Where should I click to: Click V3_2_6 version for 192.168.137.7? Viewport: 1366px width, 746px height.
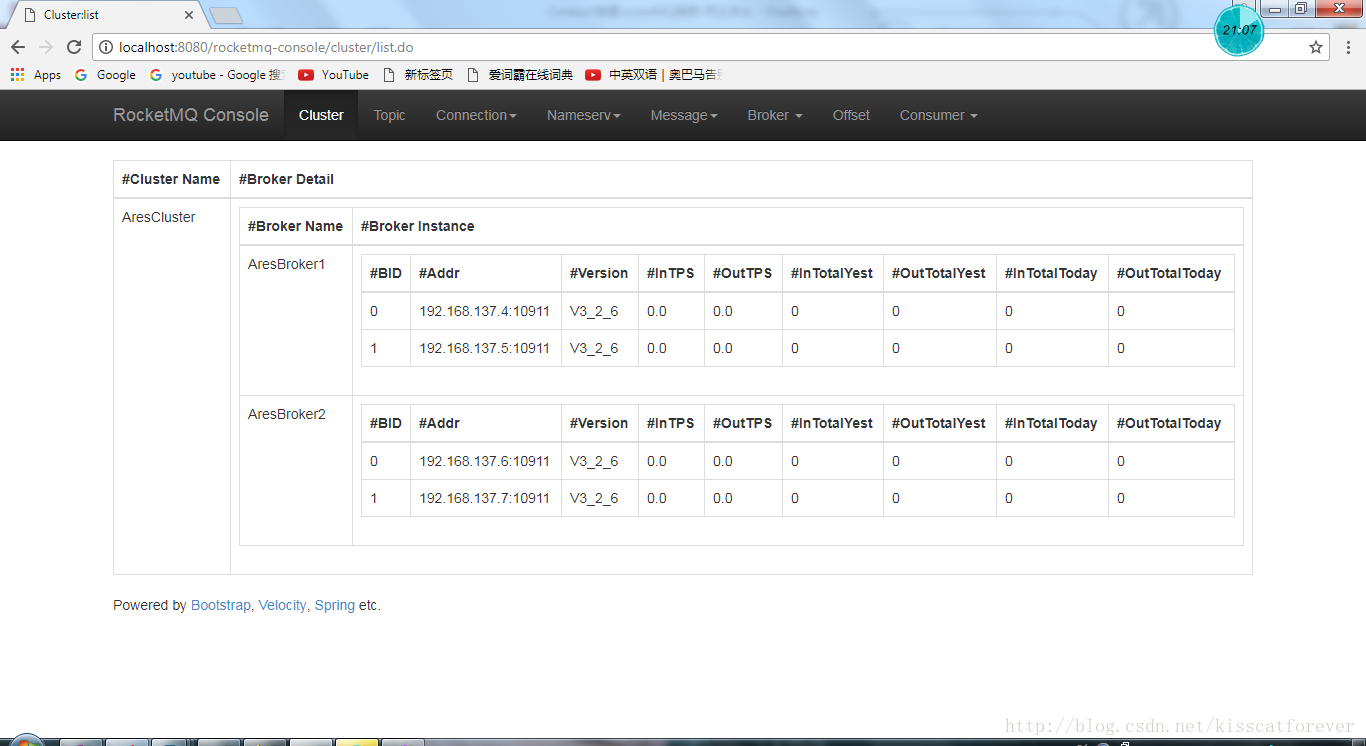[x=594, y=498]
